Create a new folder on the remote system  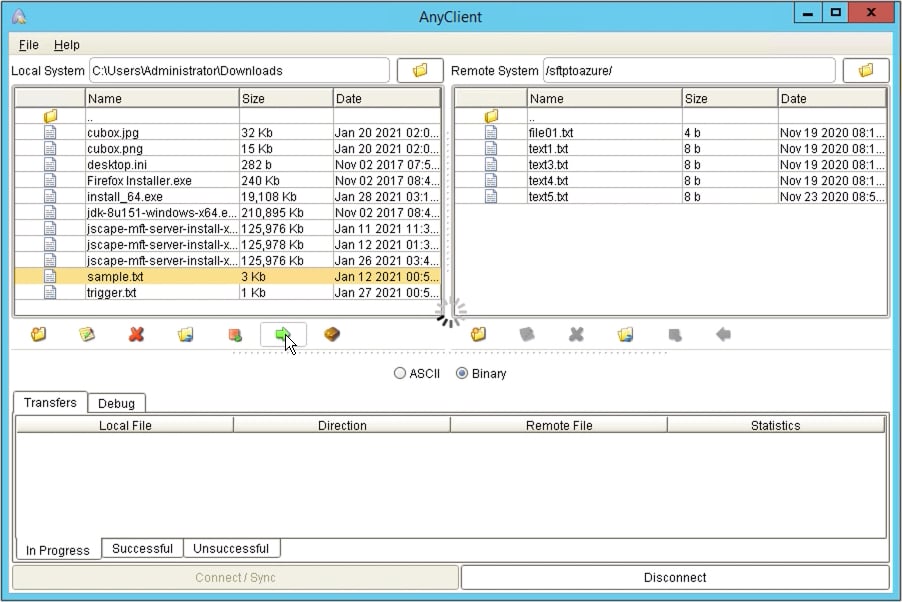[478, 334]
